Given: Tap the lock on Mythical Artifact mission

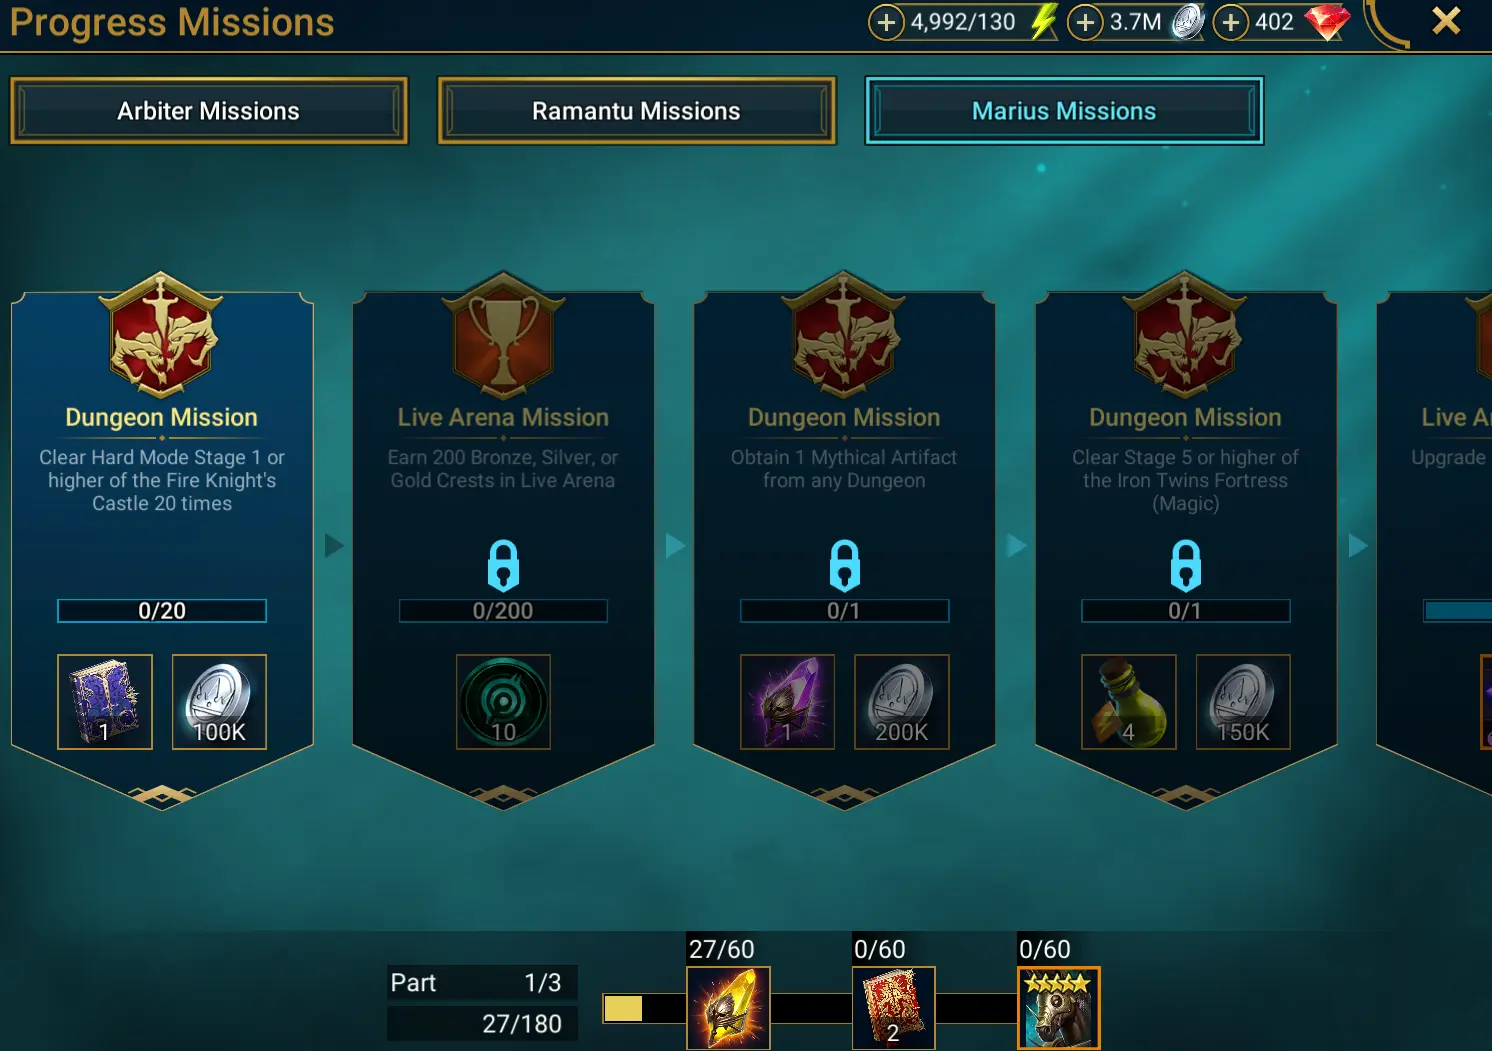Looking at the screenshot, I should click(844, 565).
